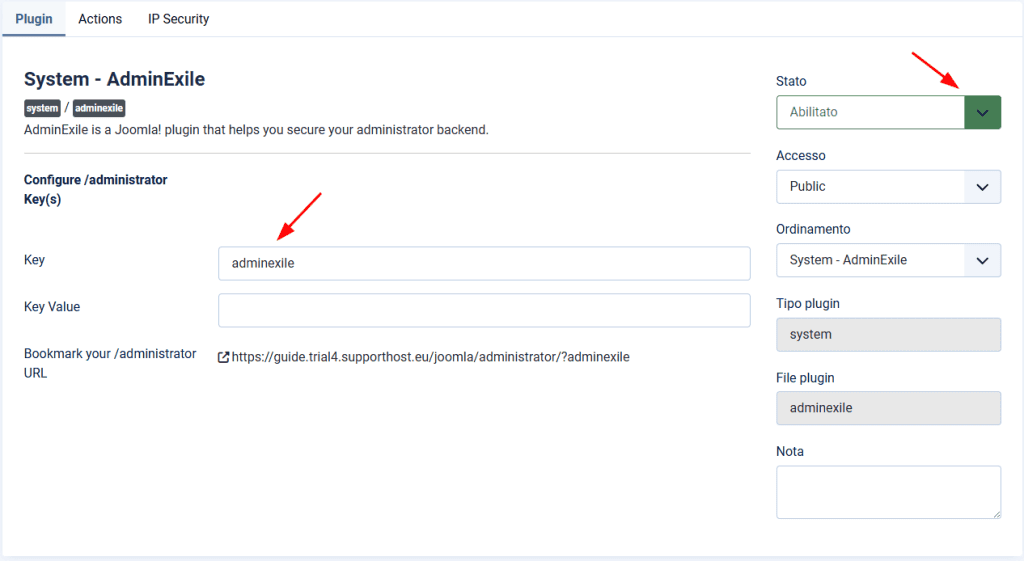Click the File plugin read-only field
This screenshot has width=1024, height=561.
888,408
